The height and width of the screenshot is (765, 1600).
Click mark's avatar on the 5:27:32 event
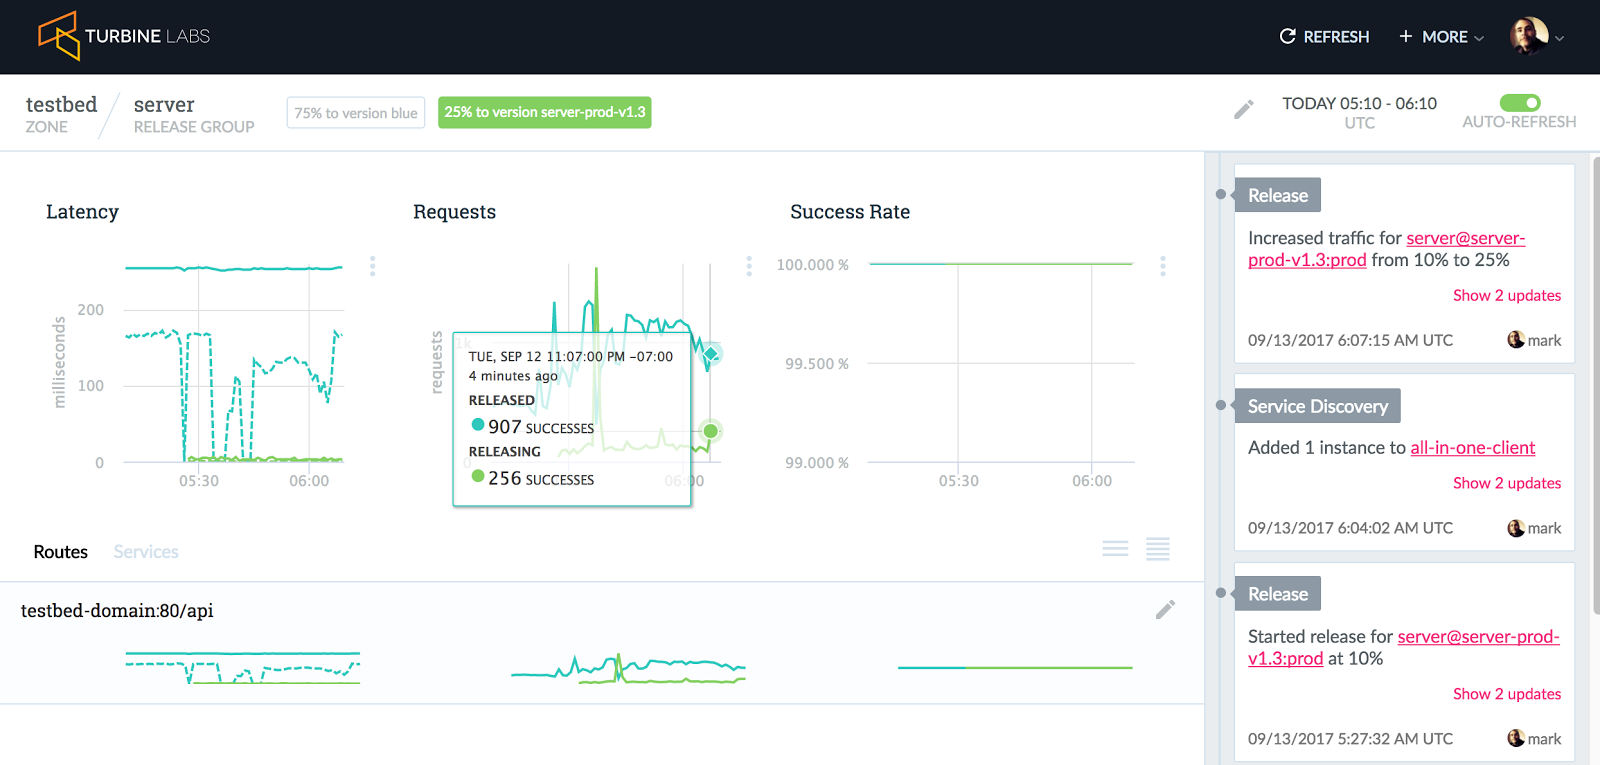click(x=1516, y=739)
